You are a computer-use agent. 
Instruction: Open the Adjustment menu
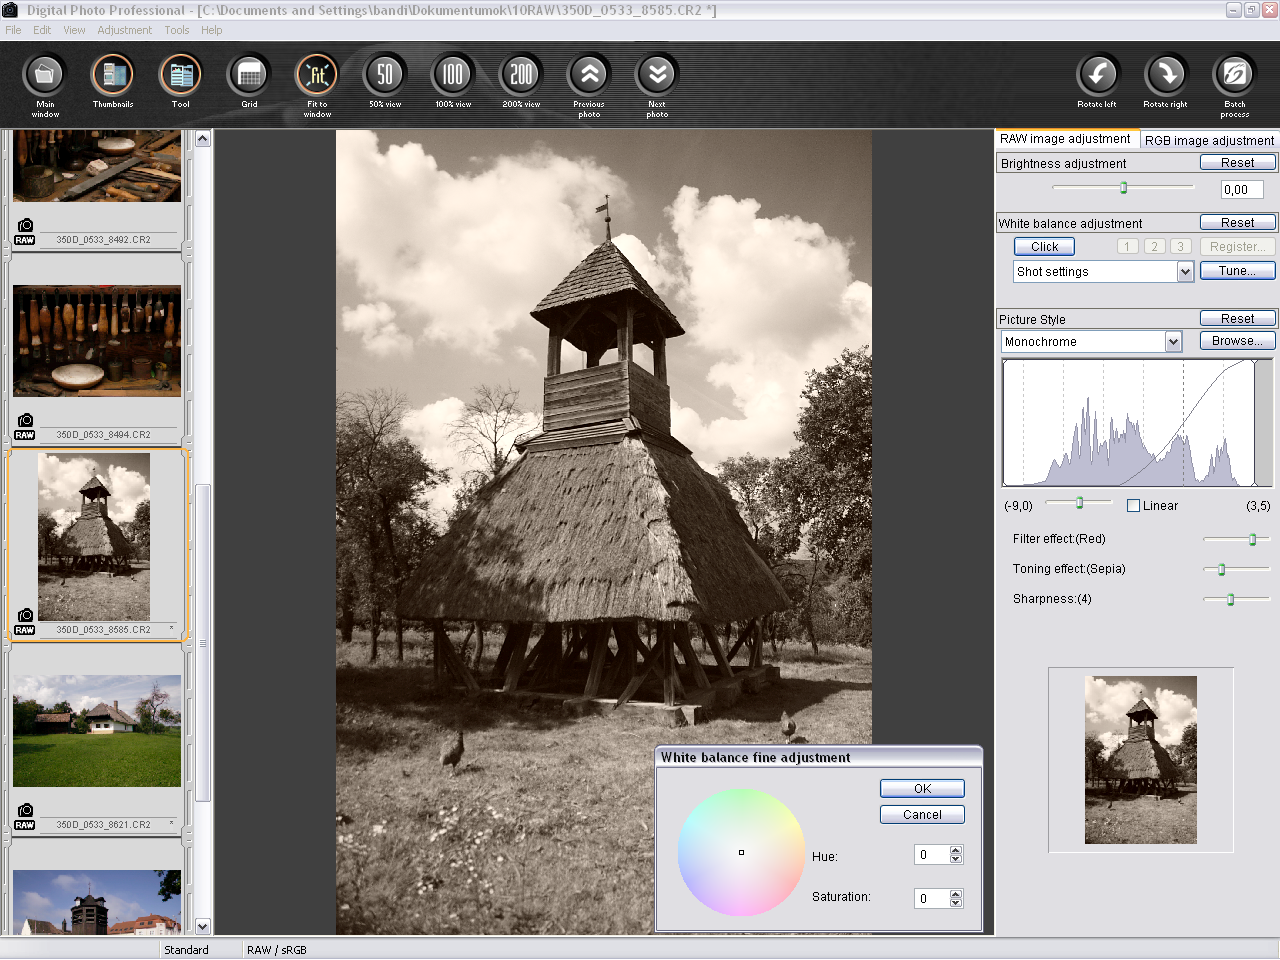[x=125, y=30]
